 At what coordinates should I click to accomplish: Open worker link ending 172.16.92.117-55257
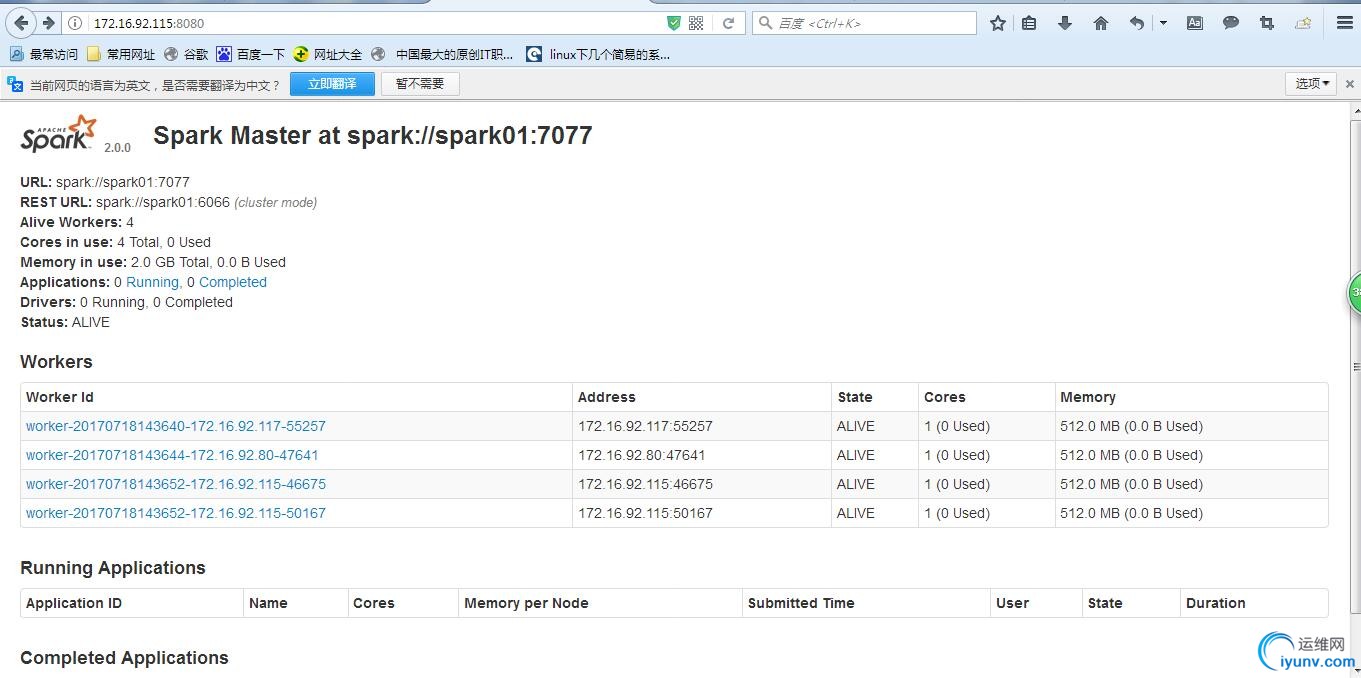tap(176, 426)
